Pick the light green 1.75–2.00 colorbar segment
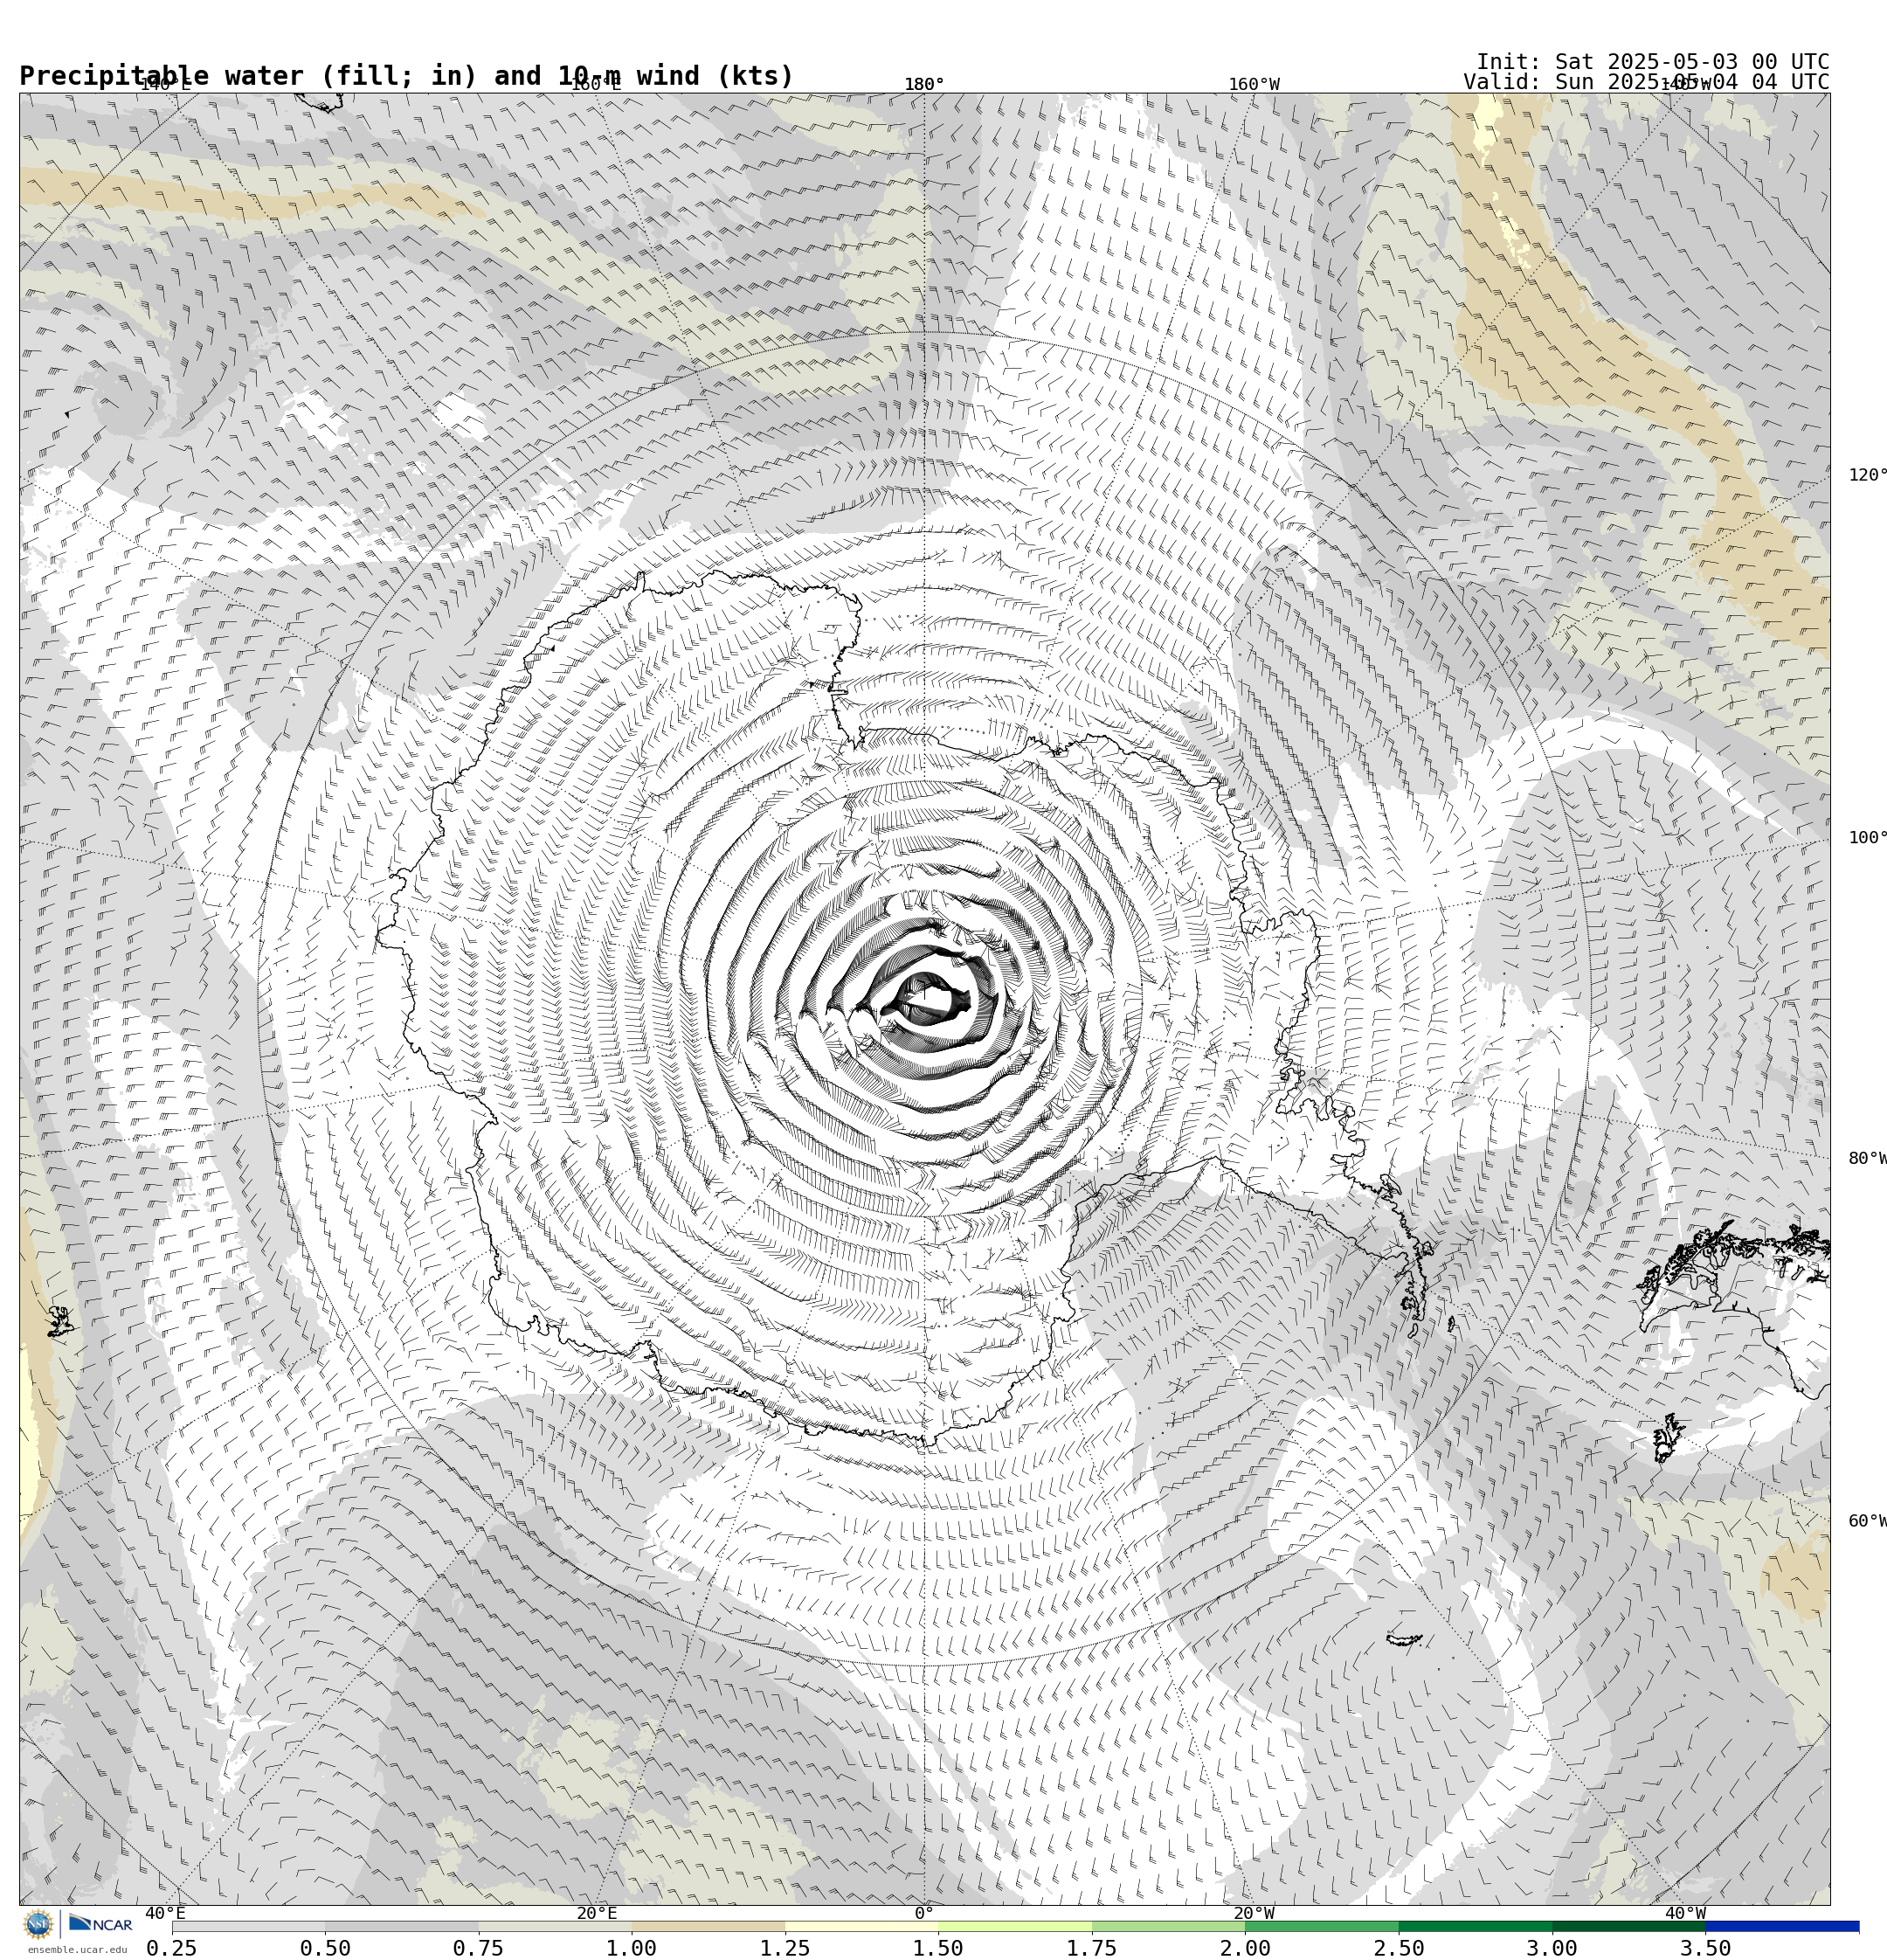Image resolution: width=1887 pixels, height=1960 pixels. [1168, 1926]
